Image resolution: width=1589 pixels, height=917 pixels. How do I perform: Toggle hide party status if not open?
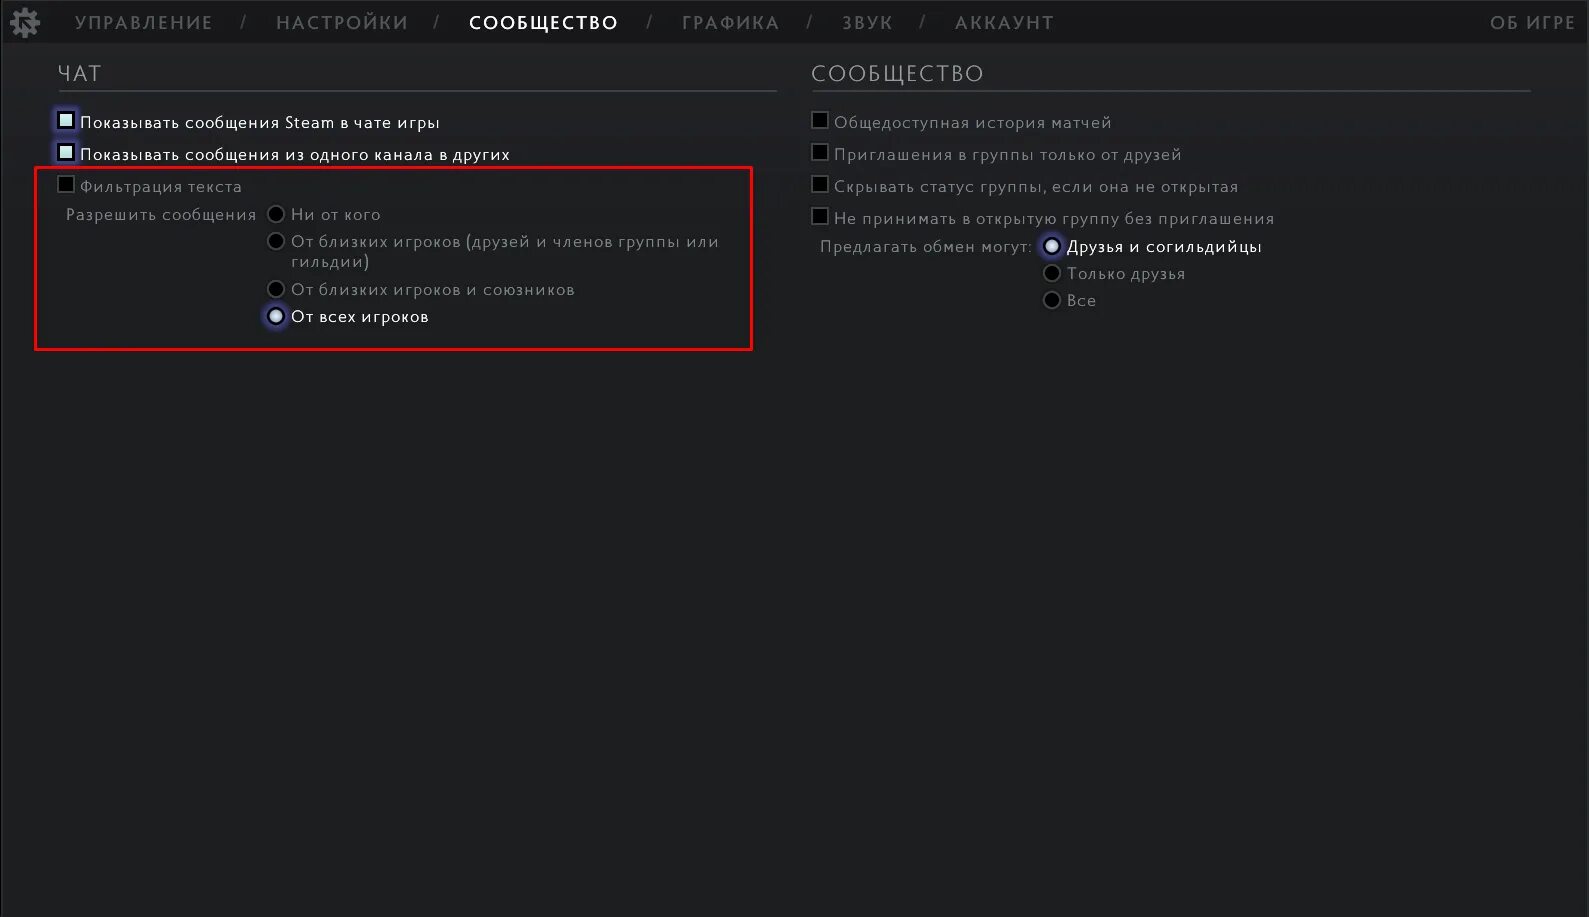coord(820,185)
